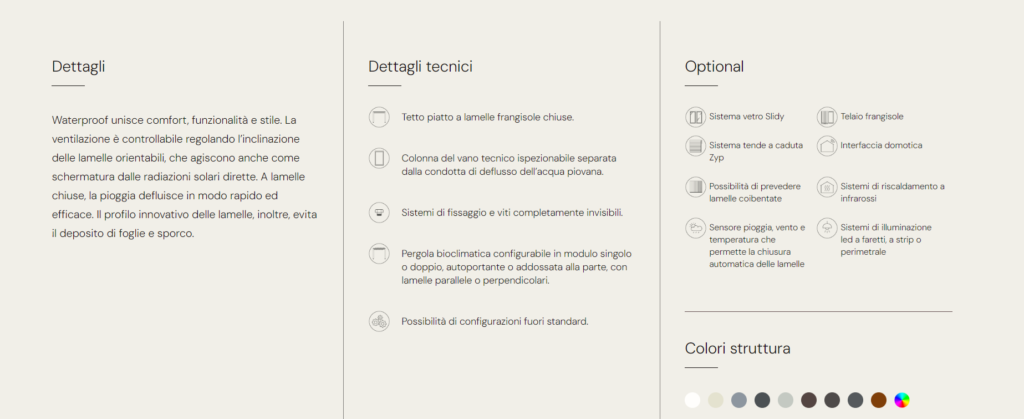Image resolution: width=1024 pixels, height=419 pixels.
Task: Click the configurazioni fuori standard gears icon
Action: pos(379,321)
